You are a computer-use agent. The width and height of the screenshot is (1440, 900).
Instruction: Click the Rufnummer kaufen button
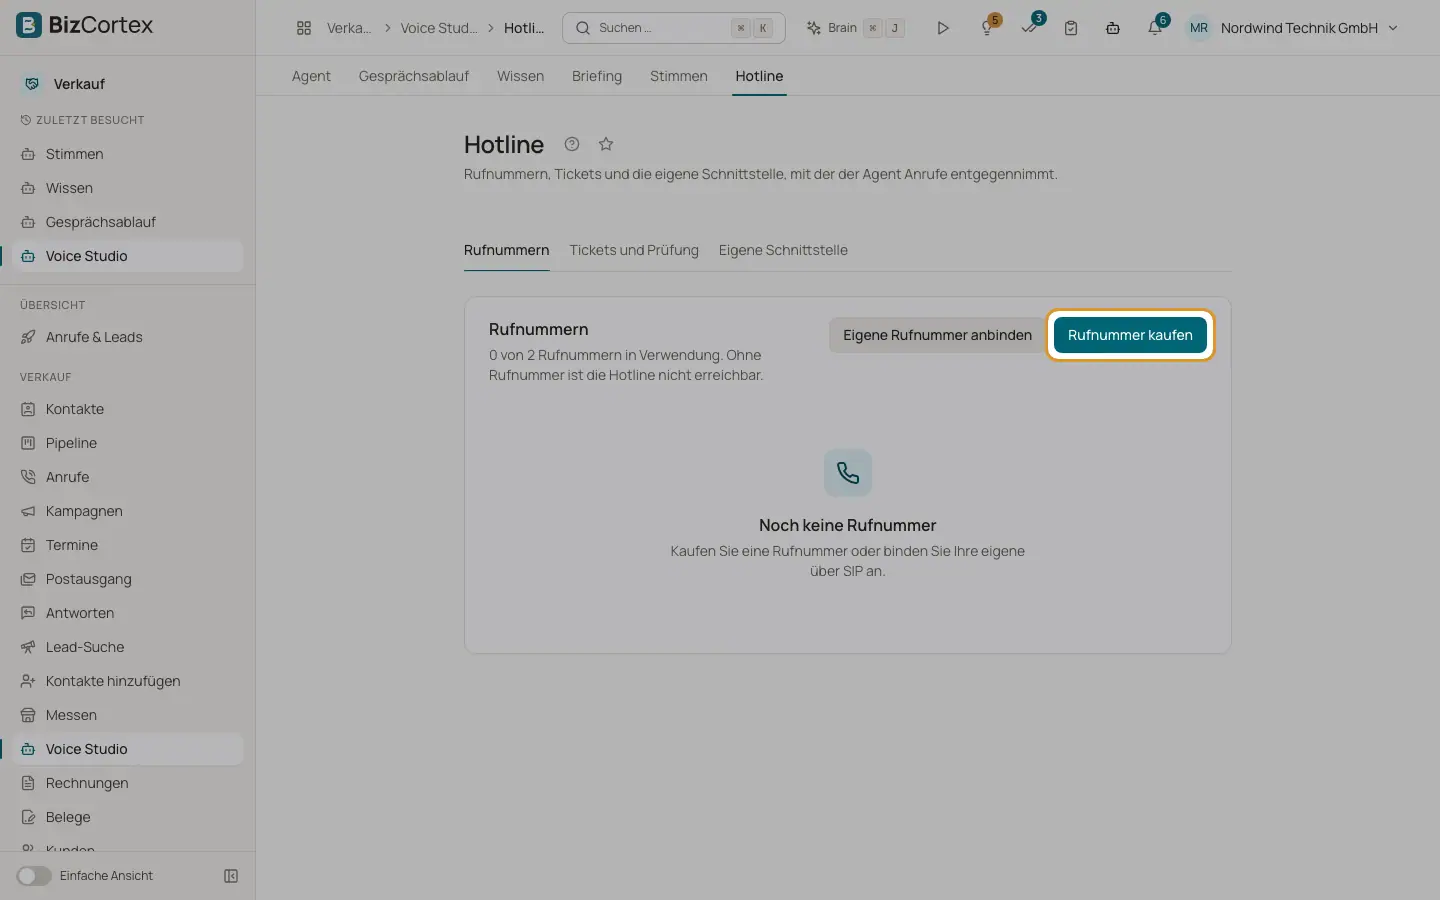[x=1130, y=335]
